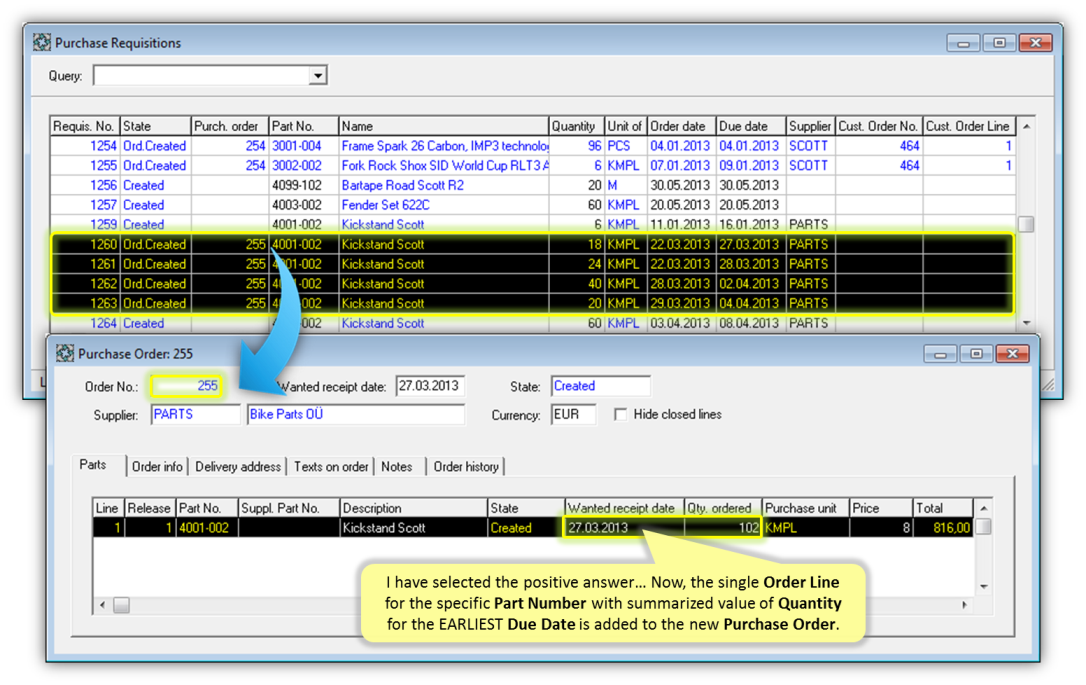Click the Wanted receipt date field

coord(430,386)
